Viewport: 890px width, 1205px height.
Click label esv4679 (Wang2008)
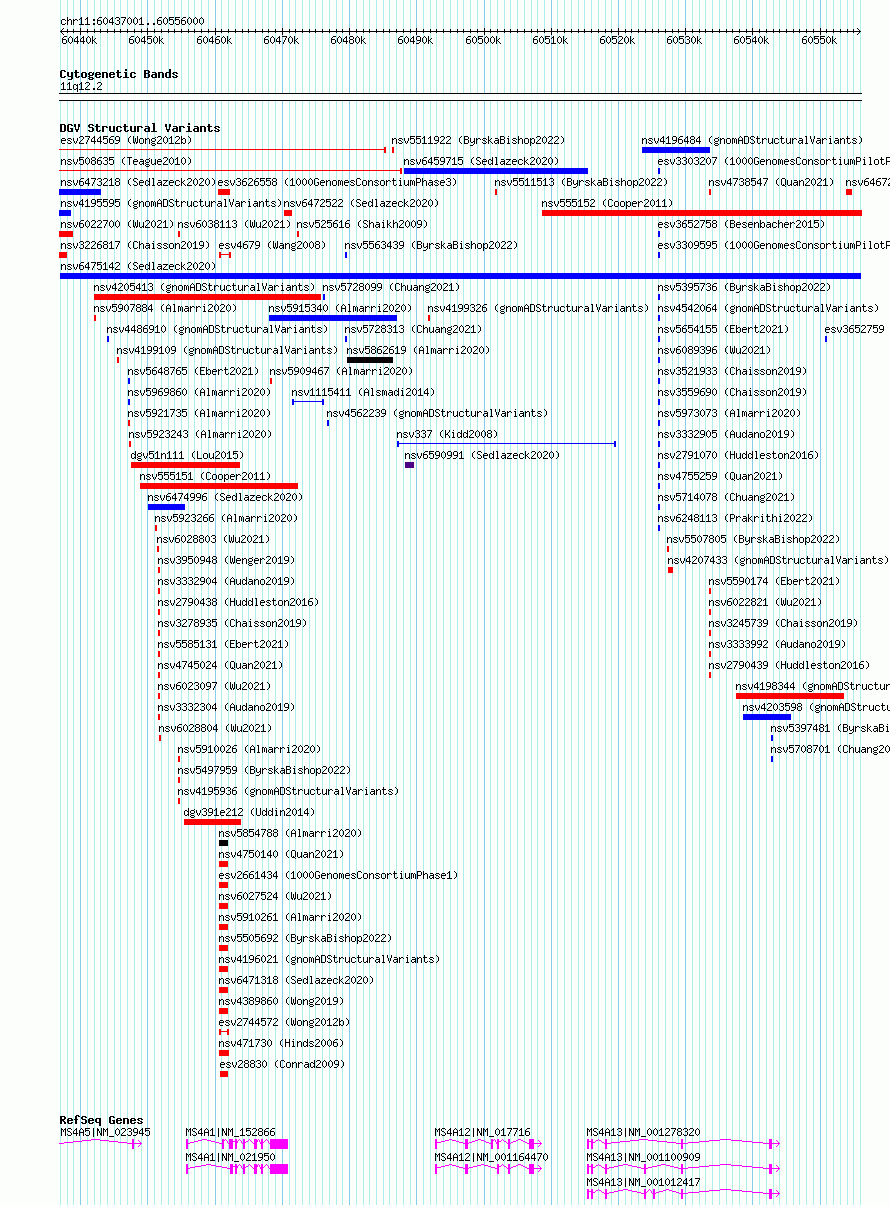(272, 245)
